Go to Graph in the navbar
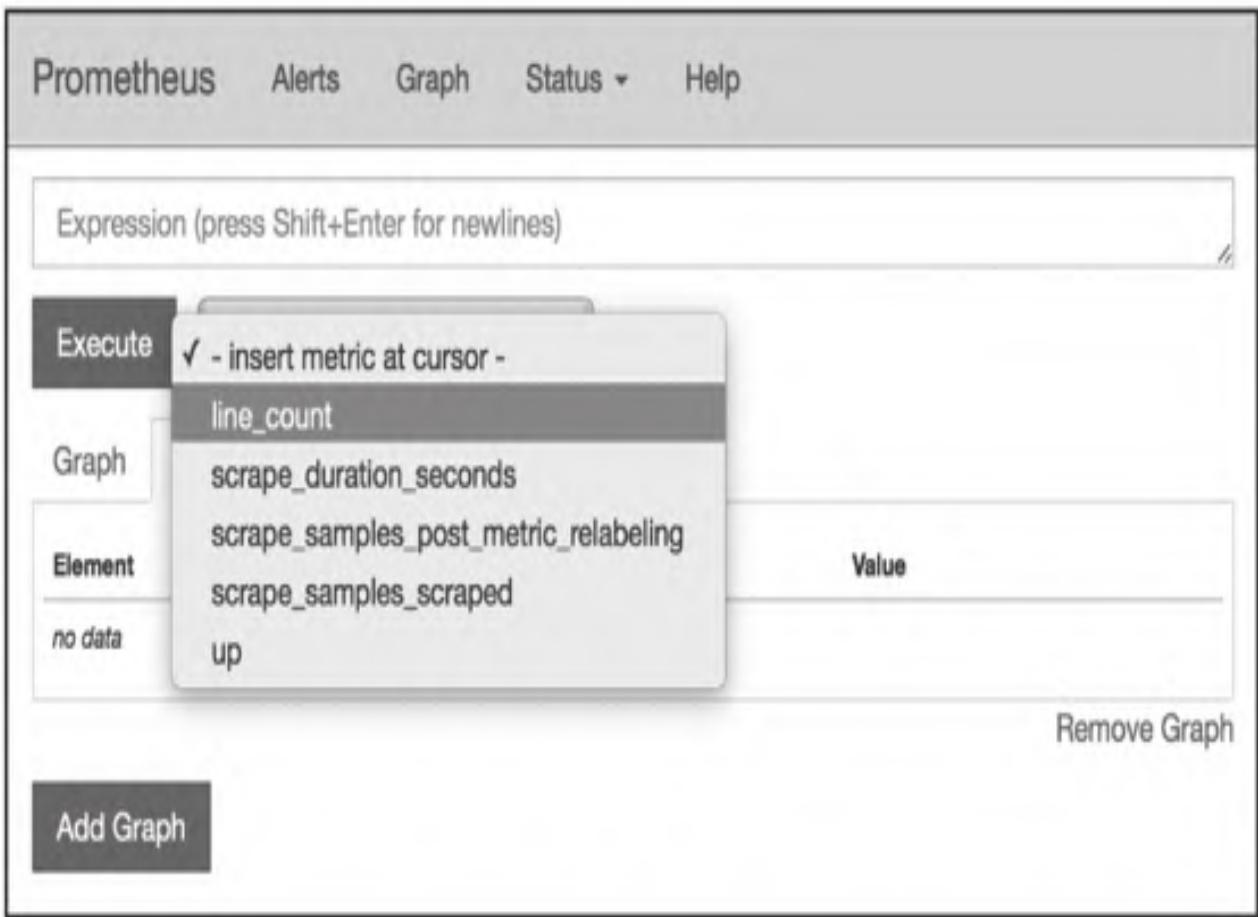 [432, 79]
